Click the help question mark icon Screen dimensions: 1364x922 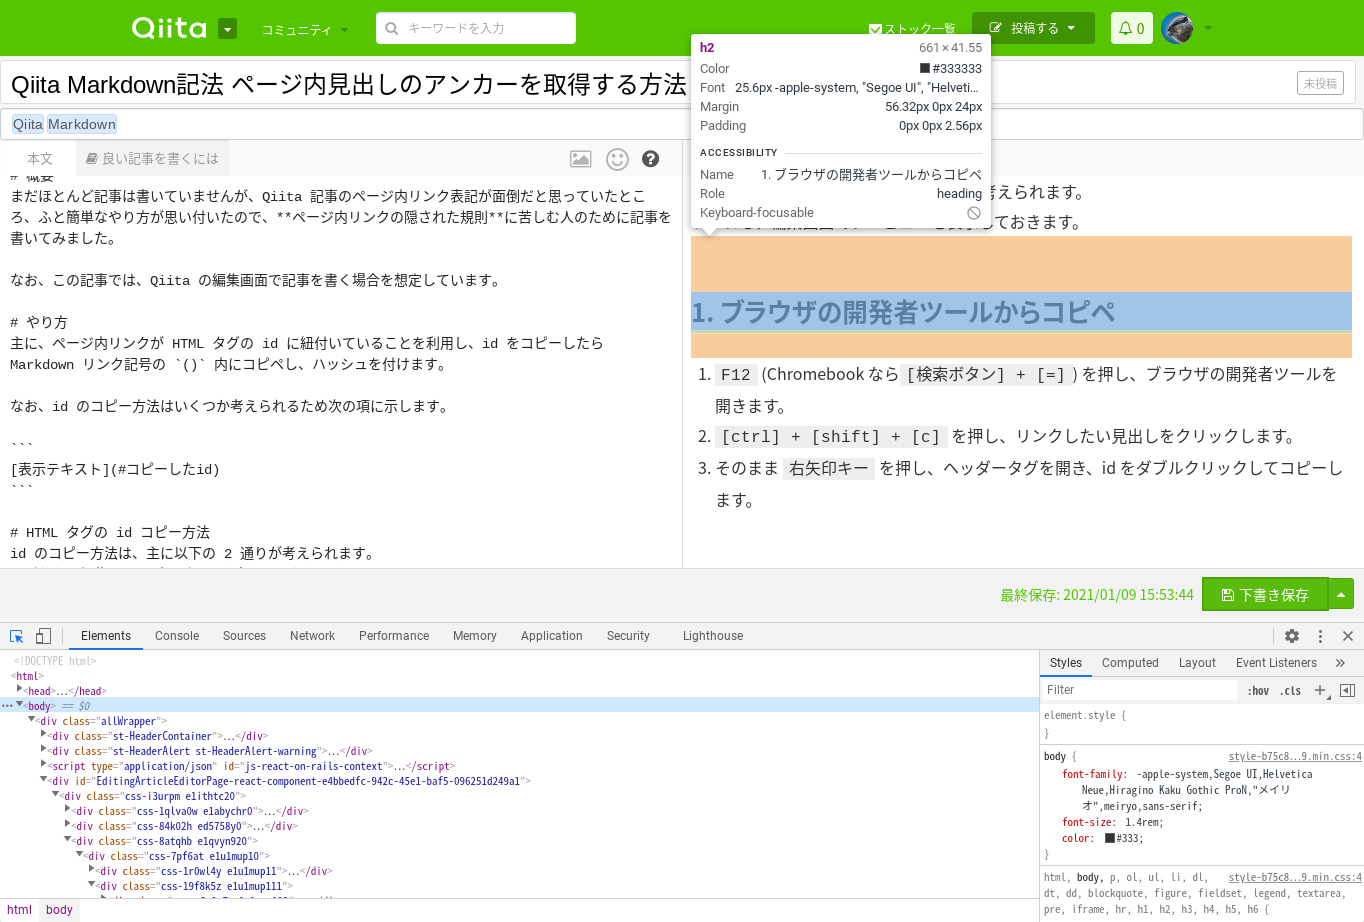(x=650, y=159)
